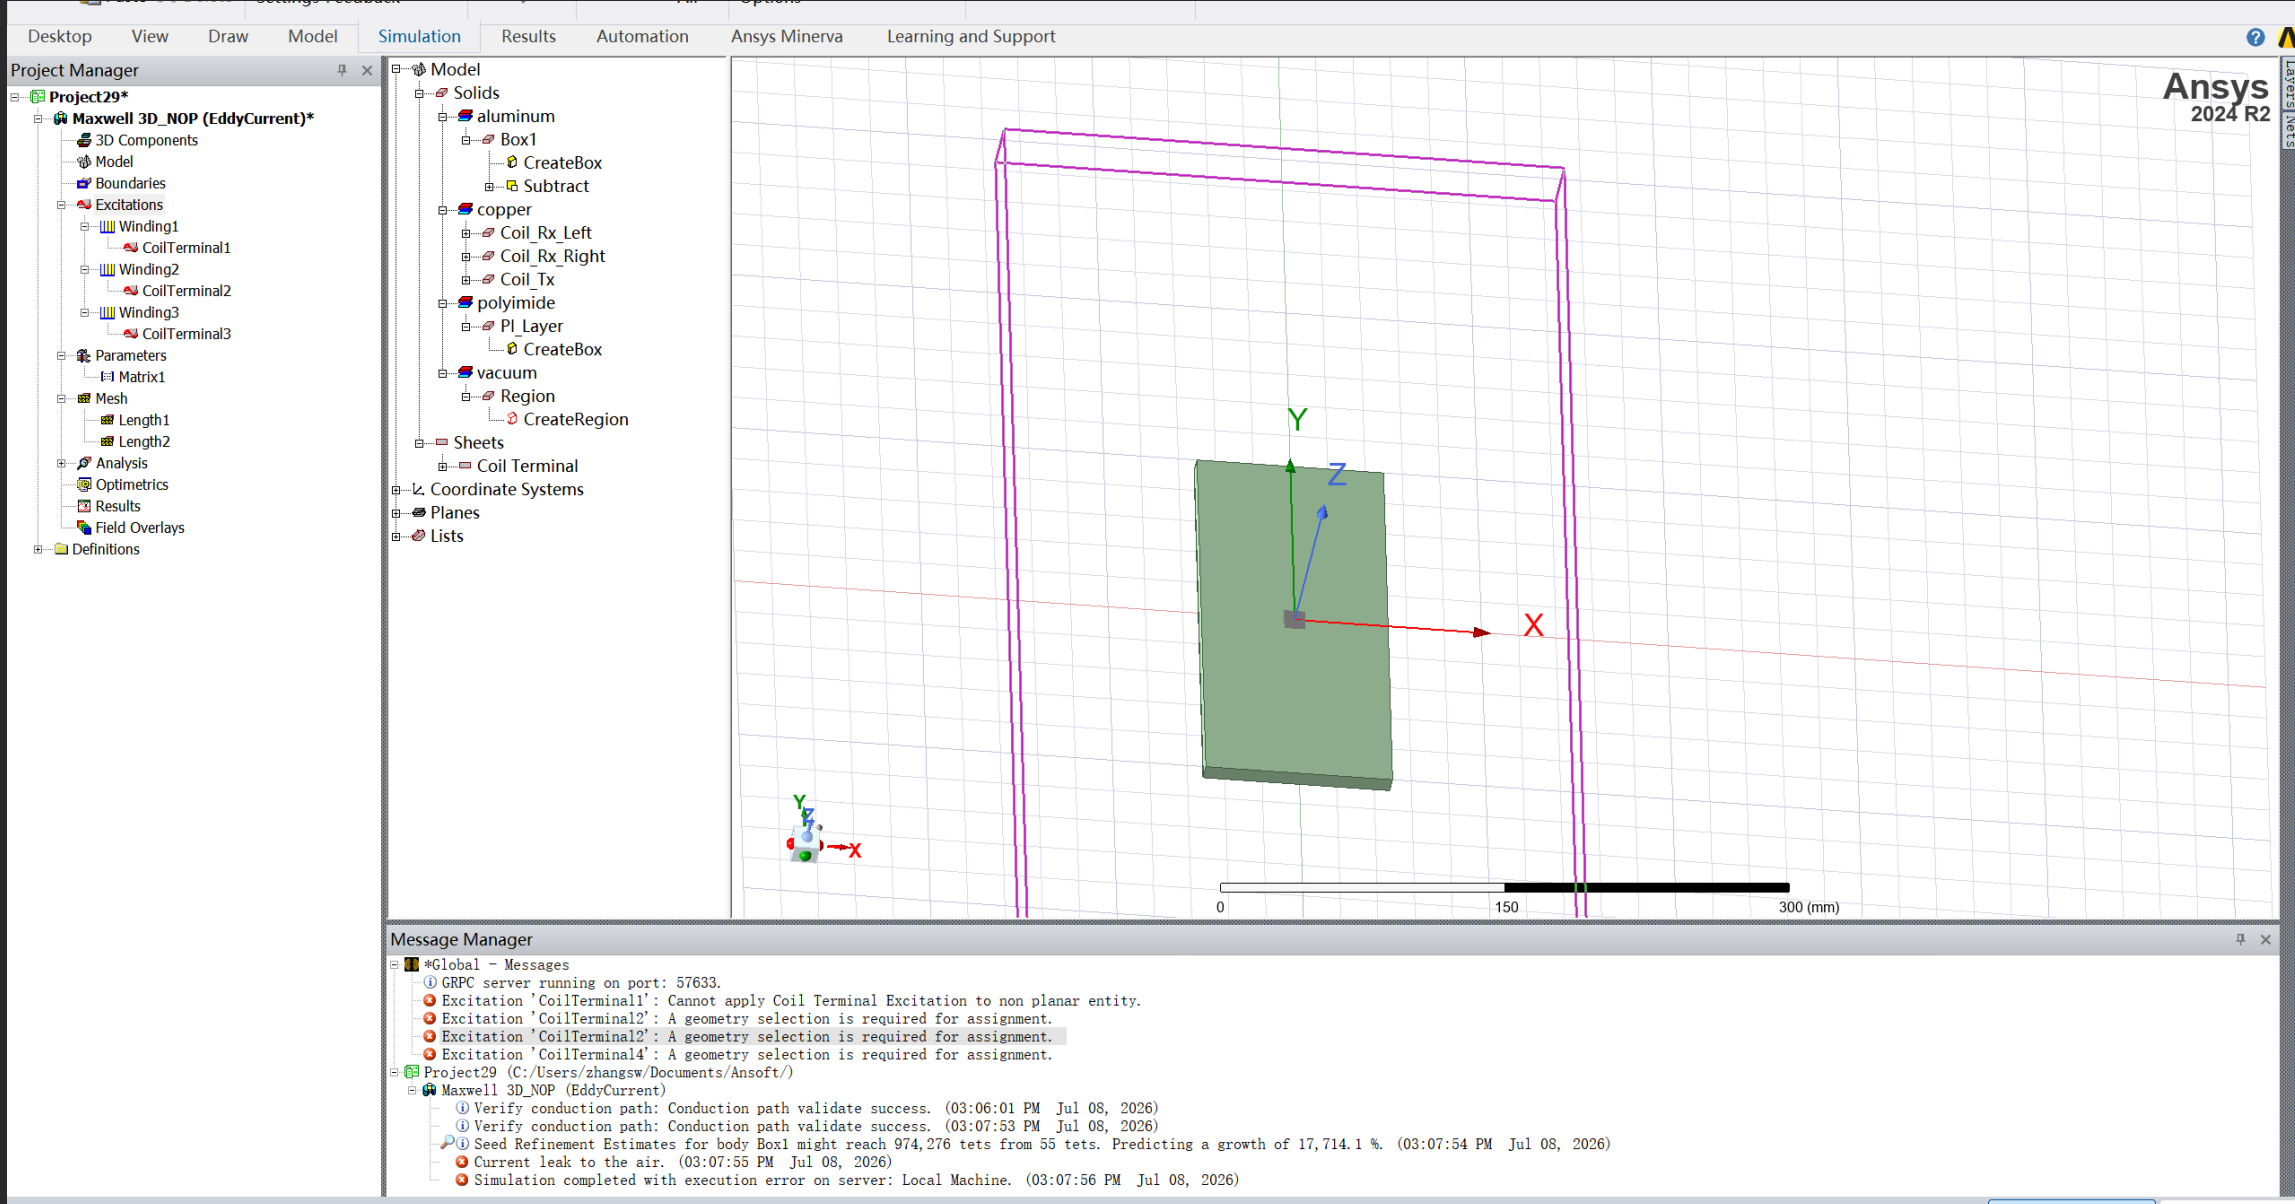Open the Results ribbon tab
Viewport: 2295px width, 1204px height.
coord(528,36)
